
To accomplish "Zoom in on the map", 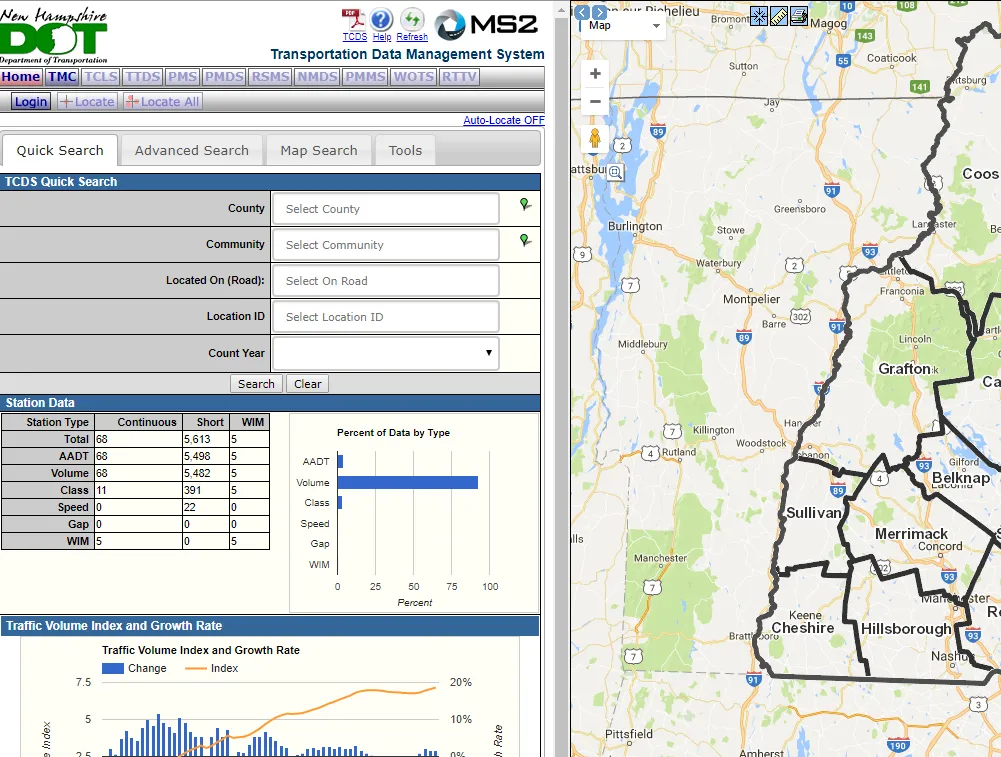I will click(x=595, y=73).
